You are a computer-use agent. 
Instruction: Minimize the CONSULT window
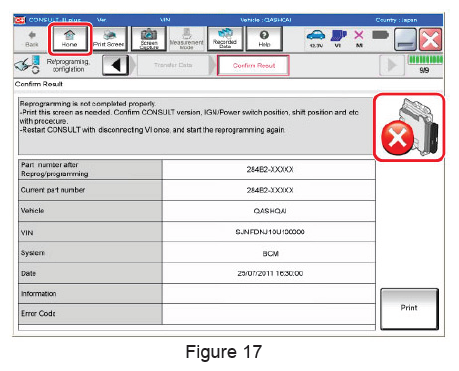[x=405, y=39]
